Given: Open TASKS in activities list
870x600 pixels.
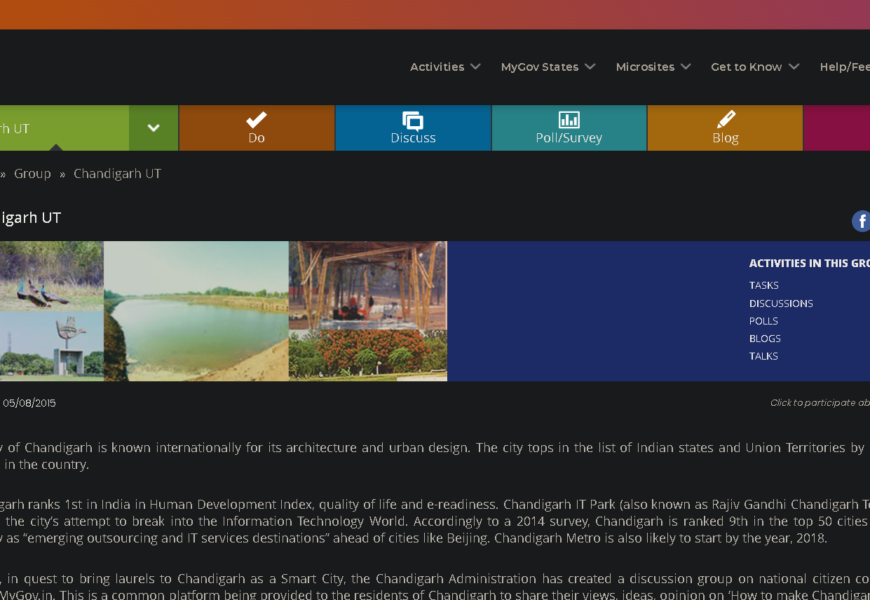Looking at the screenshot, I should pos(764,286).
